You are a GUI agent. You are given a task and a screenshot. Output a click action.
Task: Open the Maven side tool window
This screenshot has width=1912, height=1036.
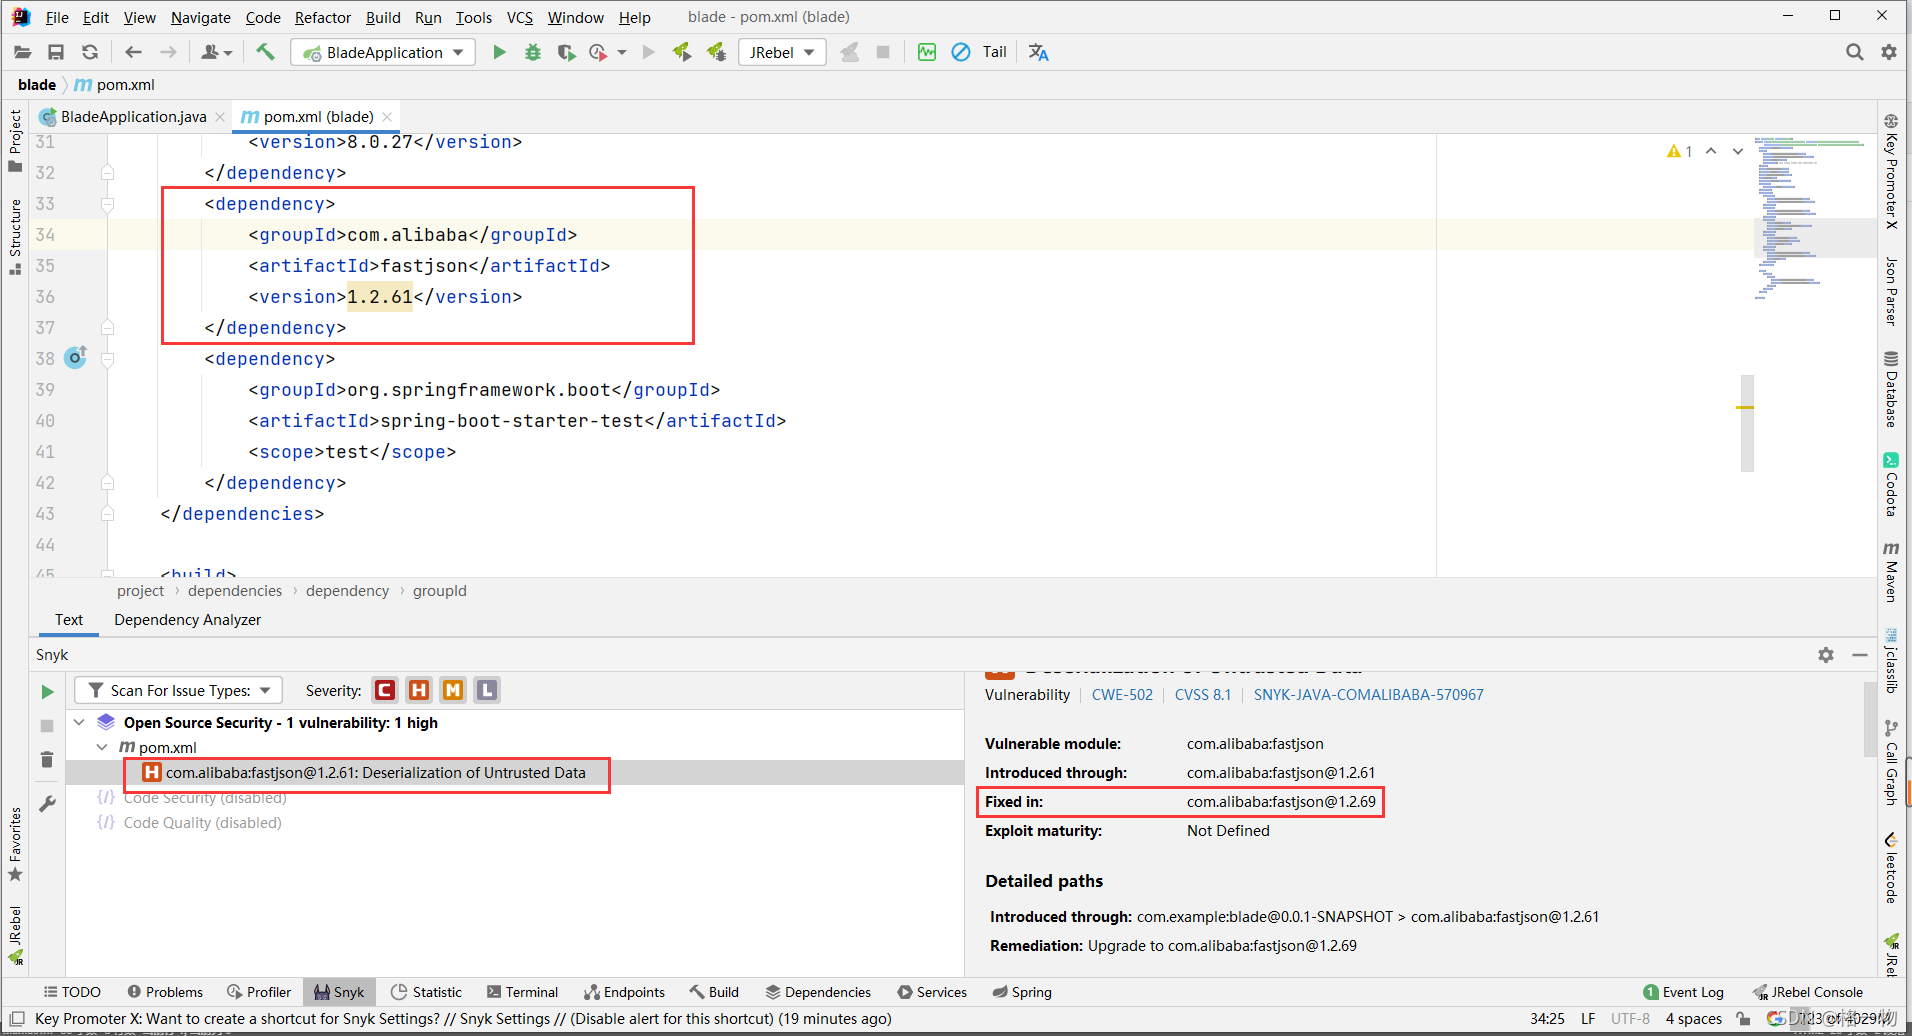point(1891,572)
